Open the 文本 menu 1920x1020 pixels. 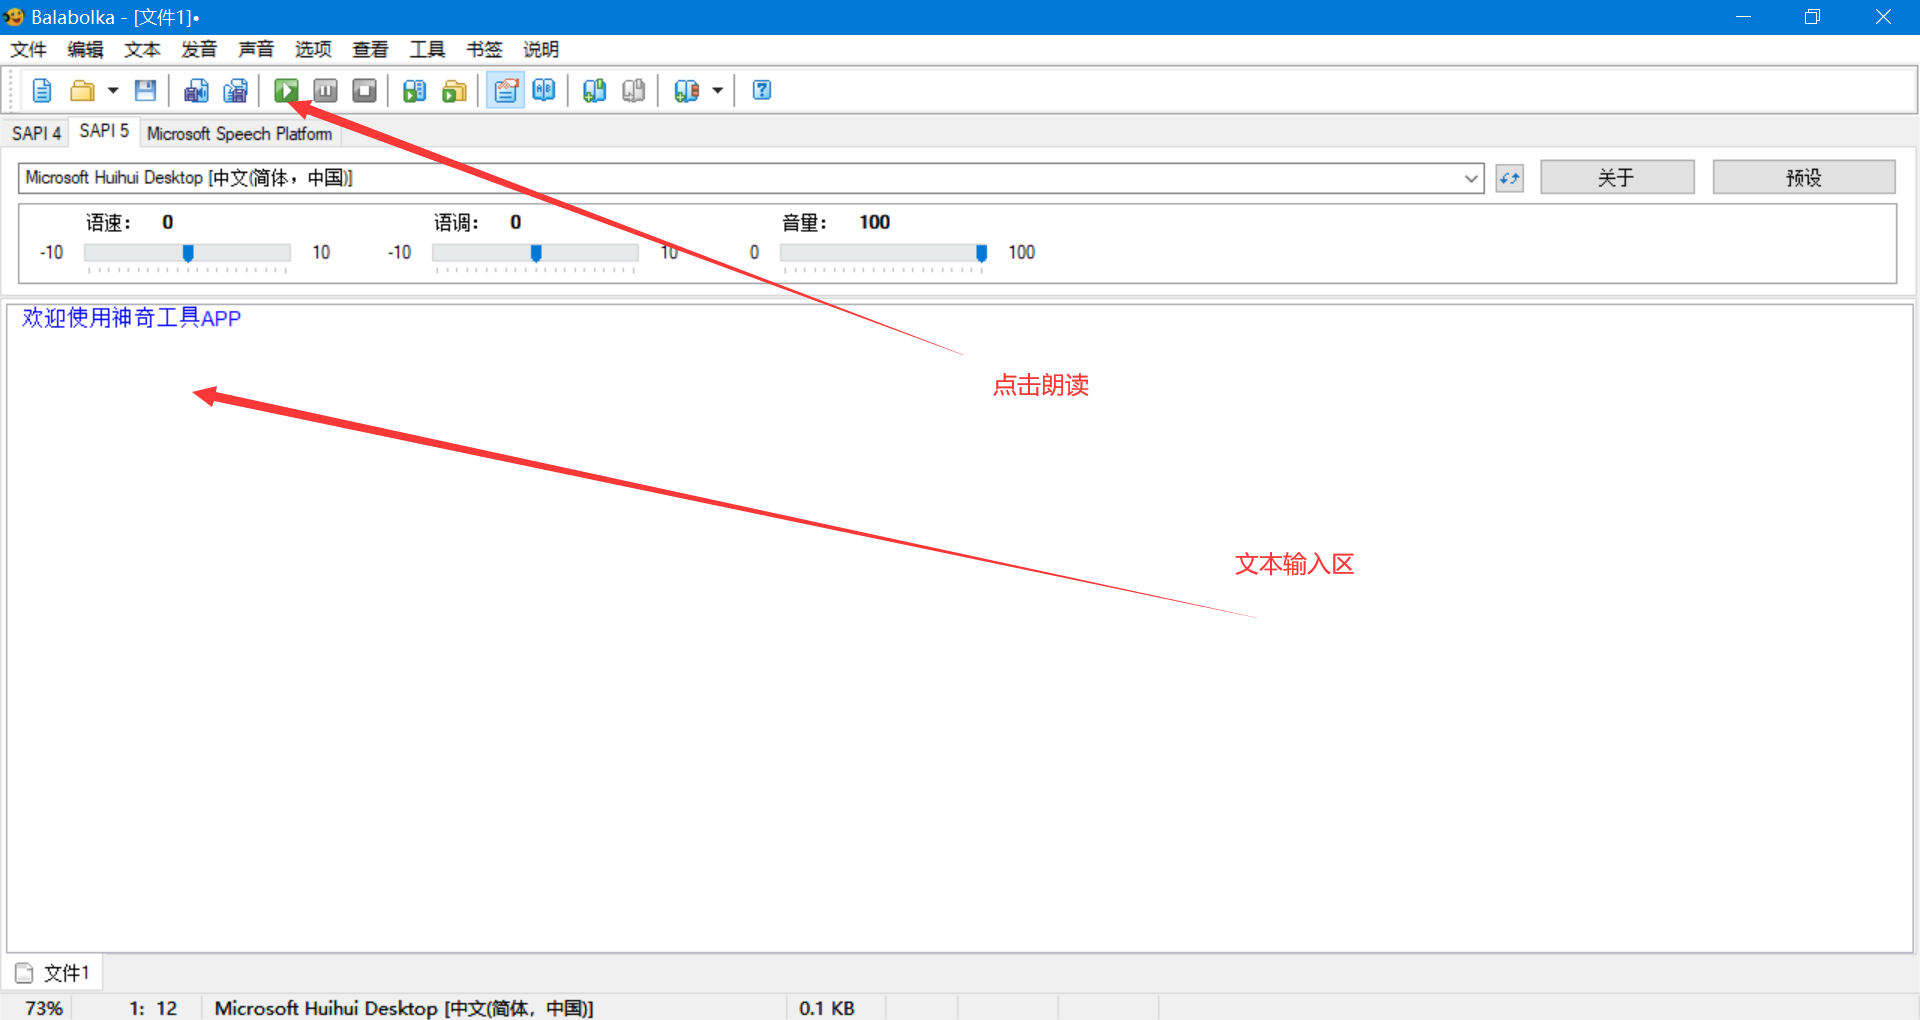(x=143, y=50)
